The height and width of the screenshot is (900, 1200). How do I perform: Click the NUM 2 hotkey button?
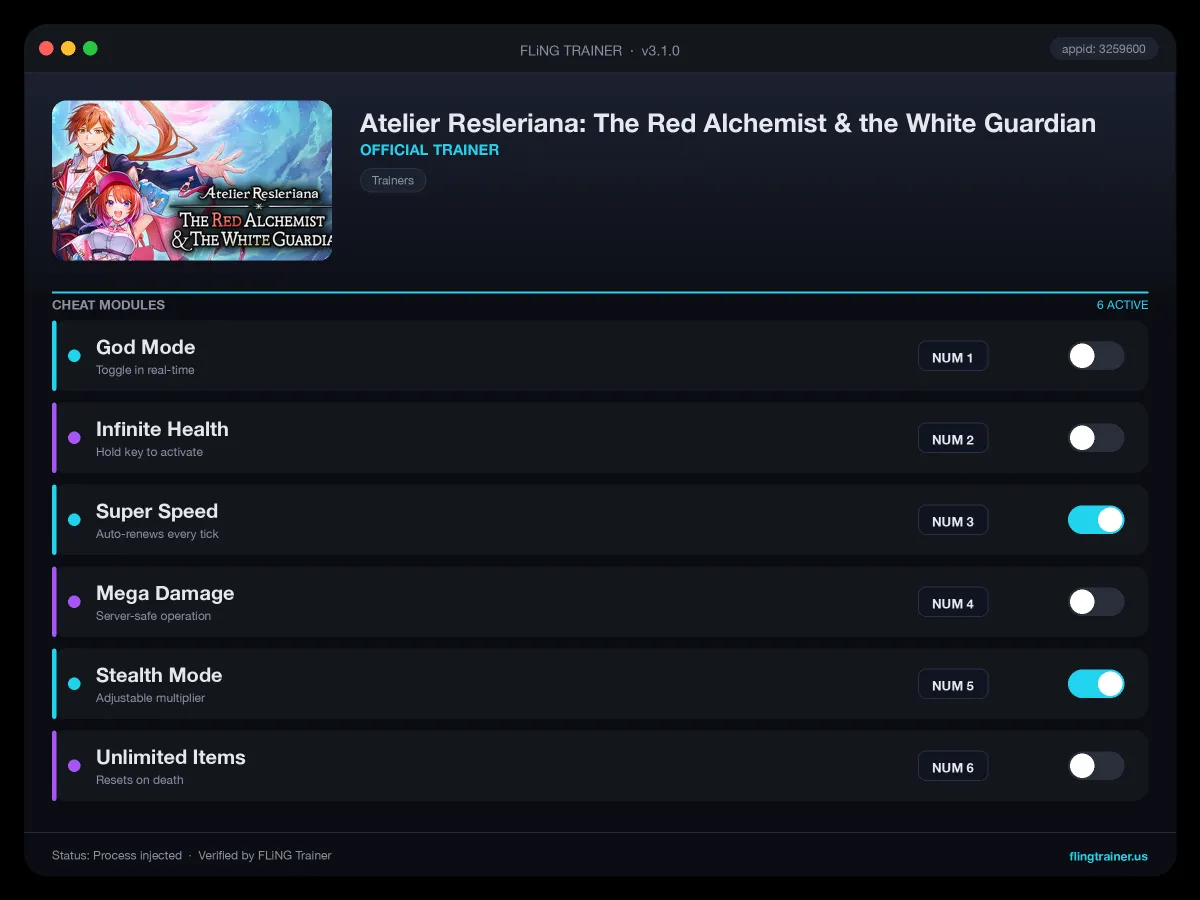point(953,439)
